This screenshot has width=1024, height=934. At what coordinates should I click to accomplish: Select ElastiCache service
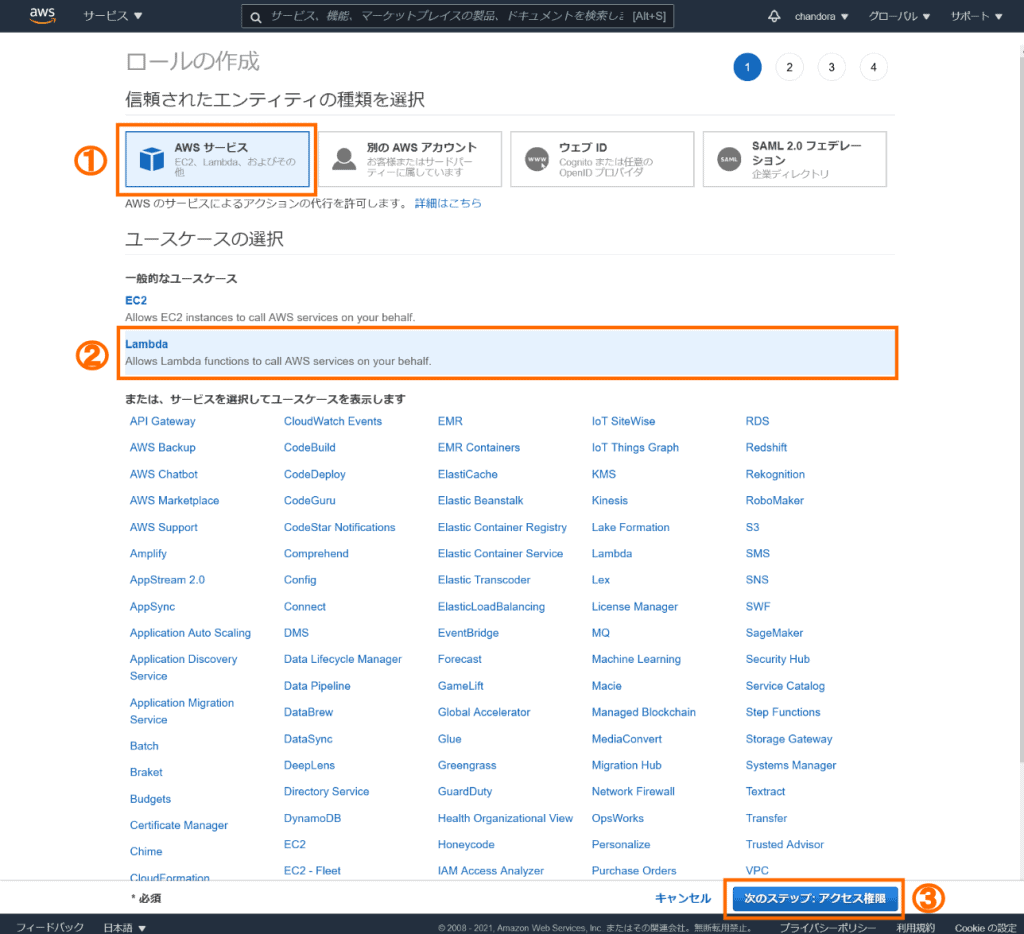[468, 474]
